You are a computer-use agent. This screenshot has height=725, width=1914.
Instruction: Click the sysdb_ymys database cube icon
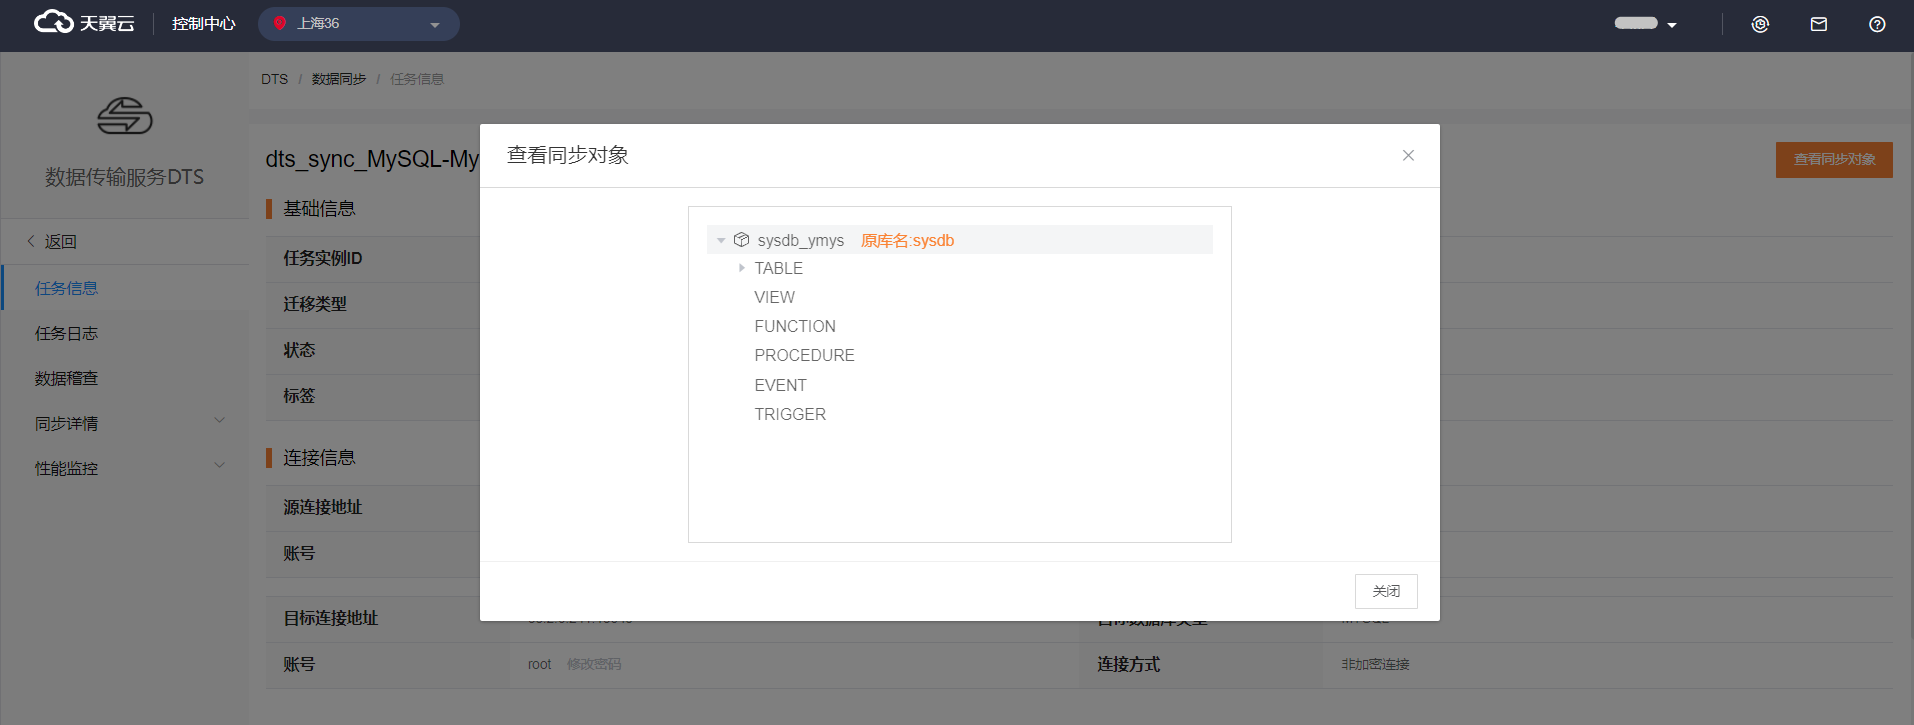[x=741, y=240]
